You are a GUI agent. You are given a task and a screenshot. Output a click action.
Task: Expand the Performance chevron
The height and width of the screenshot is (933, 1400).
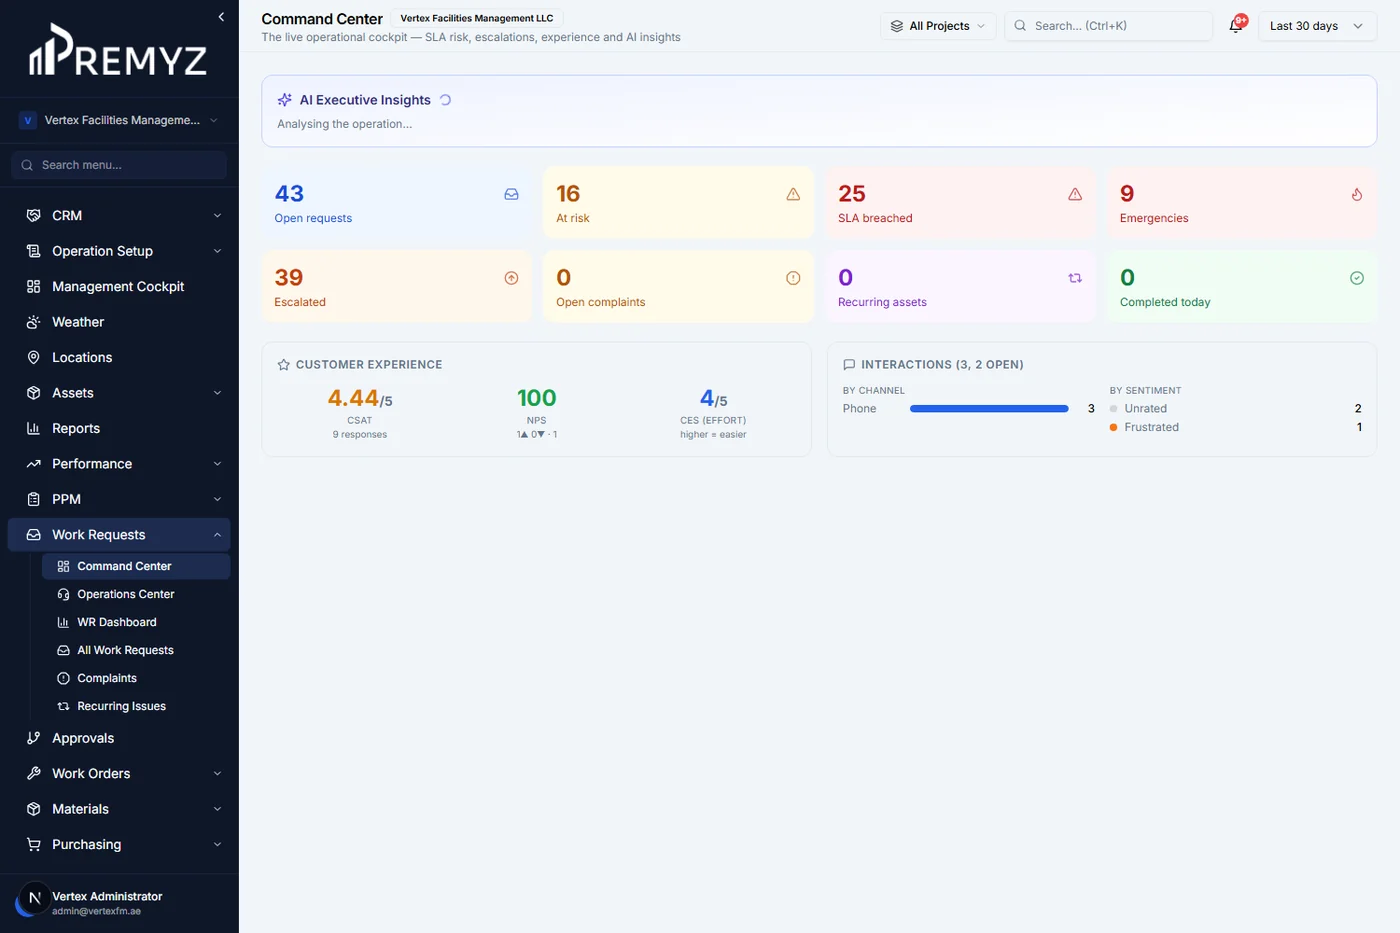pyautogui.click(x=217, y=464)
